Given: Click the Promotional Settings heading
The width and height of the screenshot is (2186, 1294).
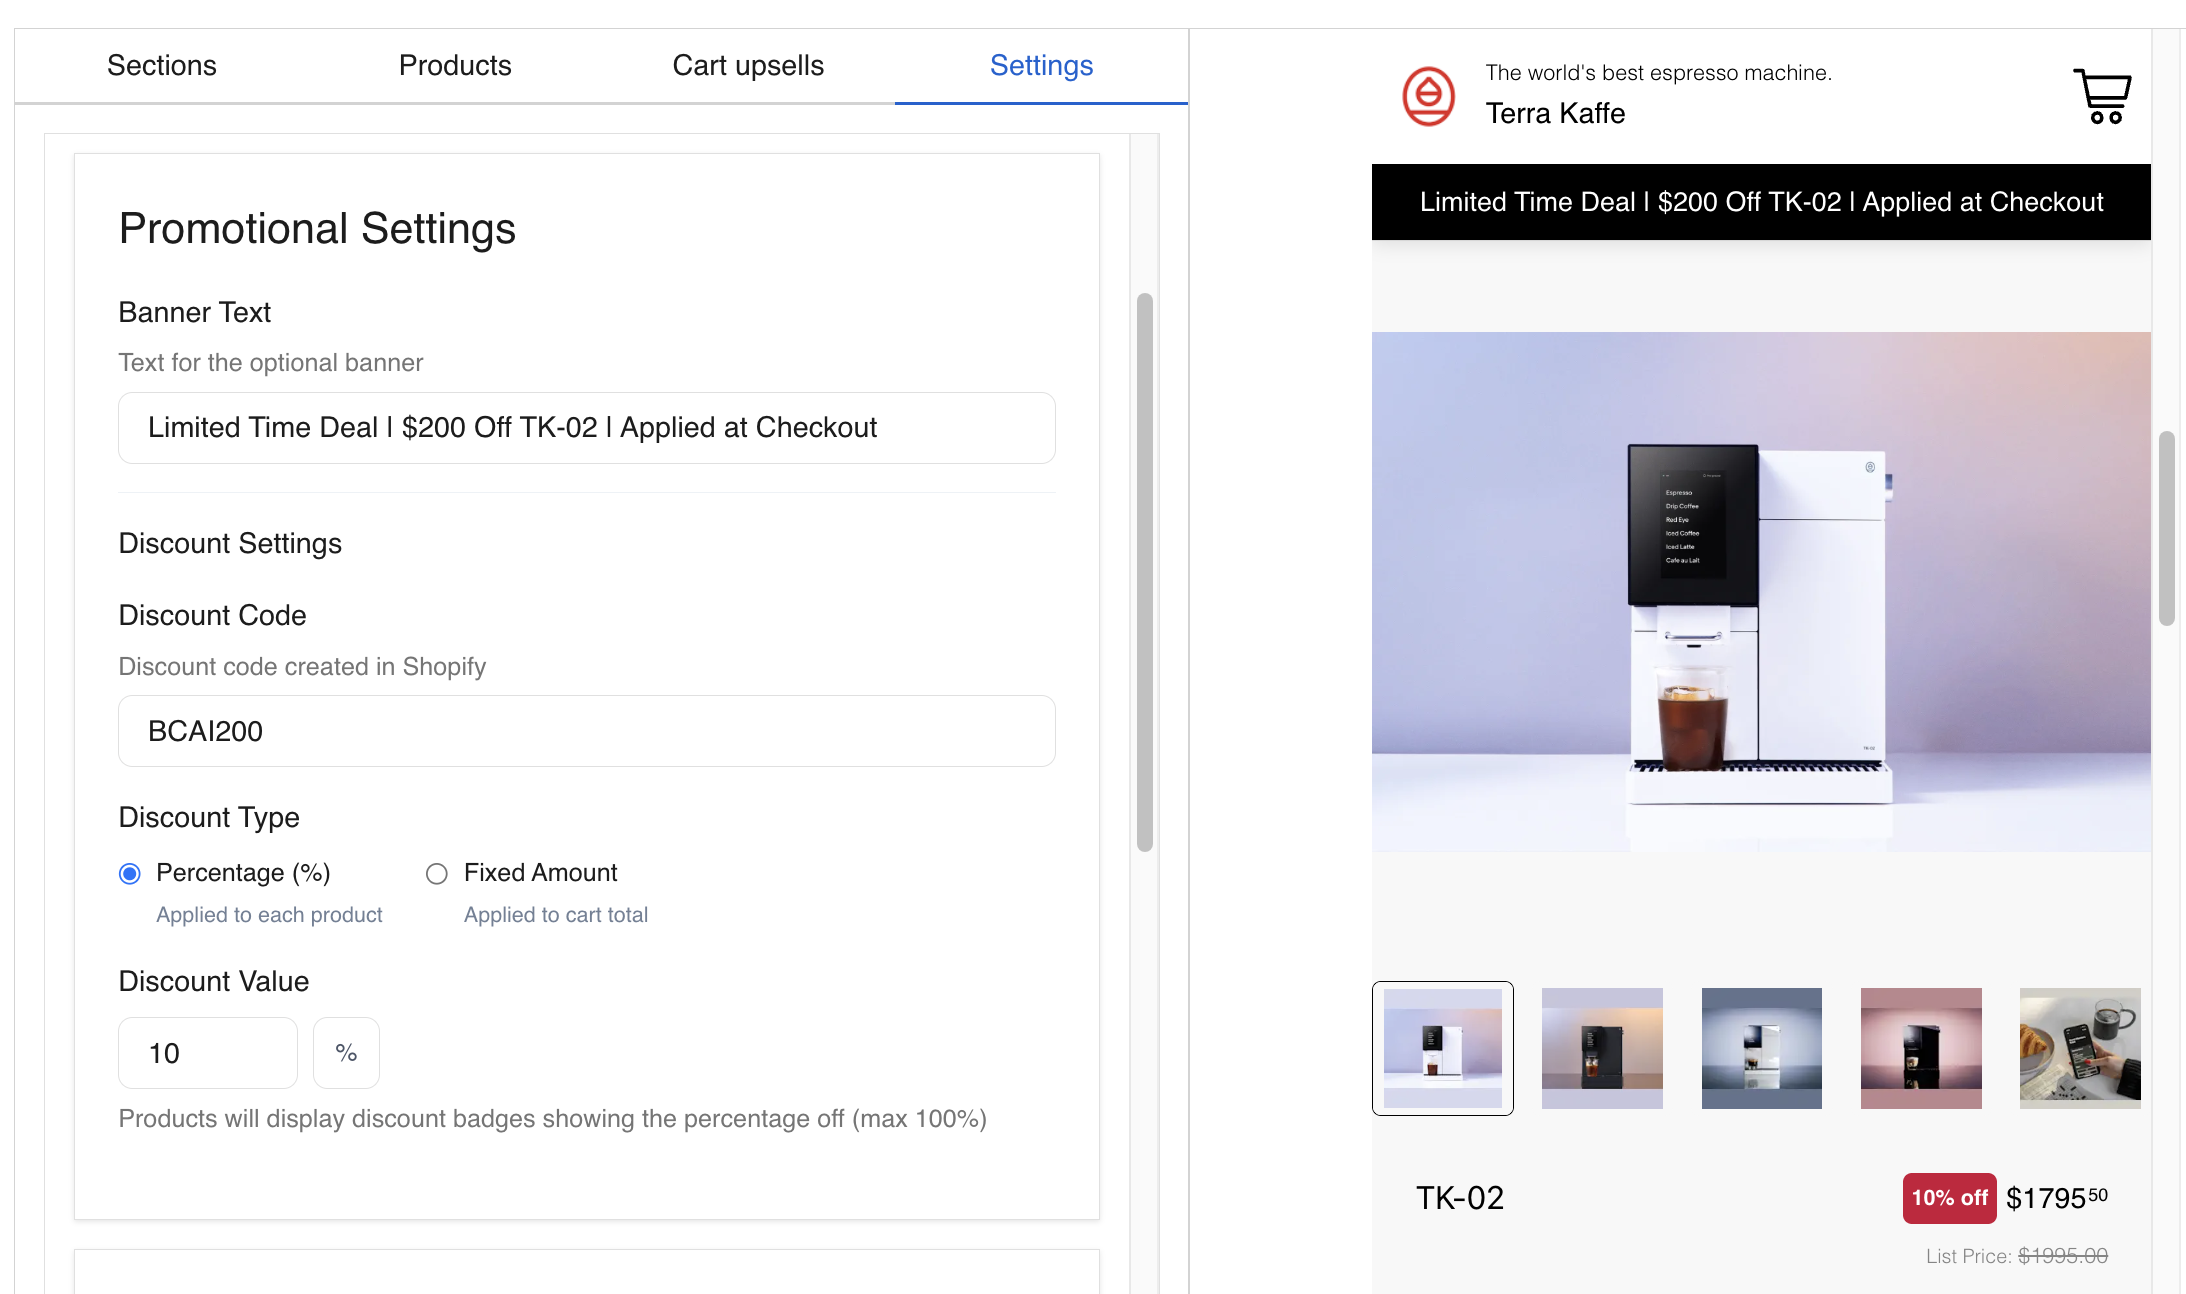Looking at the screenshot, I should pos(317,229).
